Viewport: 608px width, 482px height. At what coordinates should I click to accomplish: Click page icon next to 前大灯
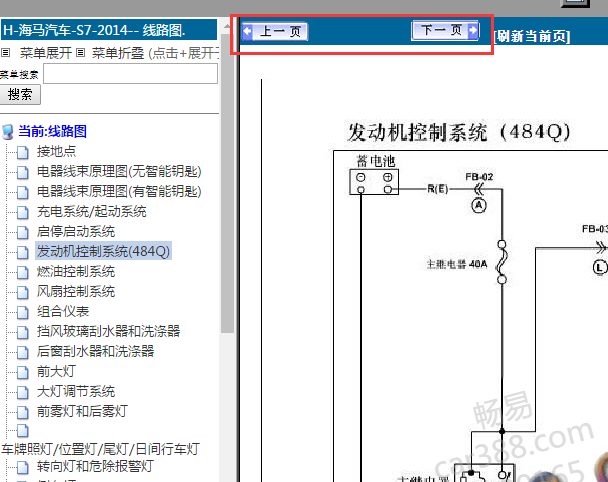tap(23, 373)
